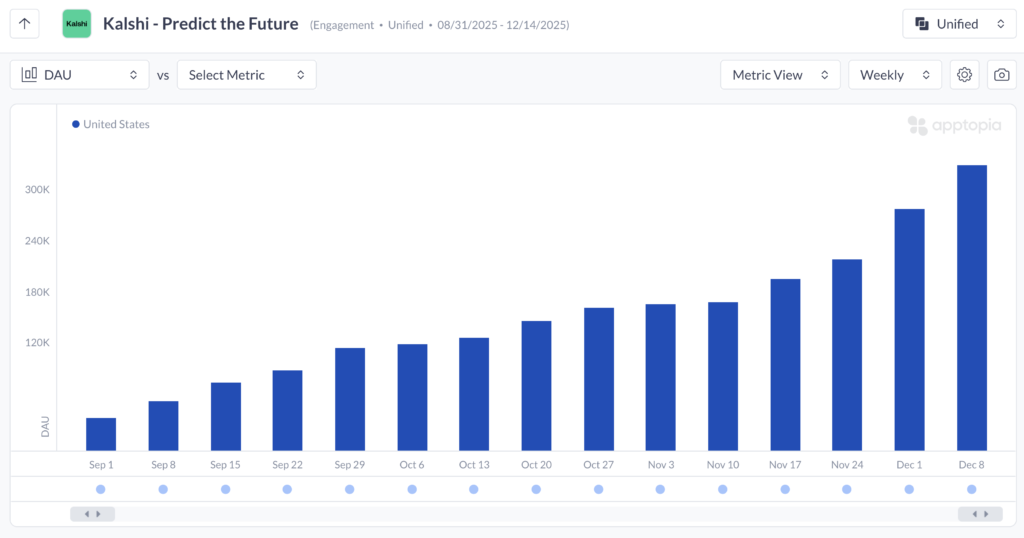Screen dimensions: 1024x538
Task: Click the event marker dot under Oct 27
Action: (598, 489)
